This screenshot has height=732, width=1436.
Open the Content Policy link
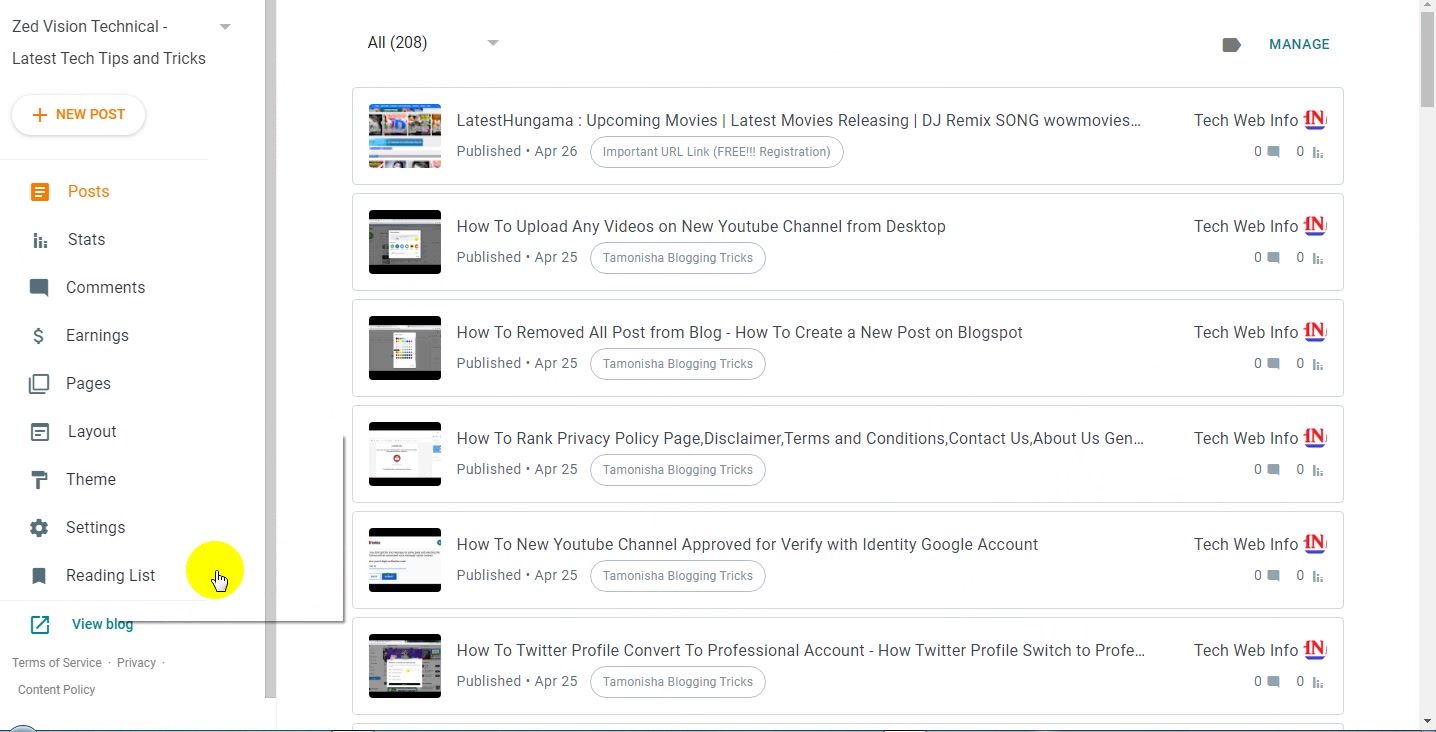click(x=57, y=690)
